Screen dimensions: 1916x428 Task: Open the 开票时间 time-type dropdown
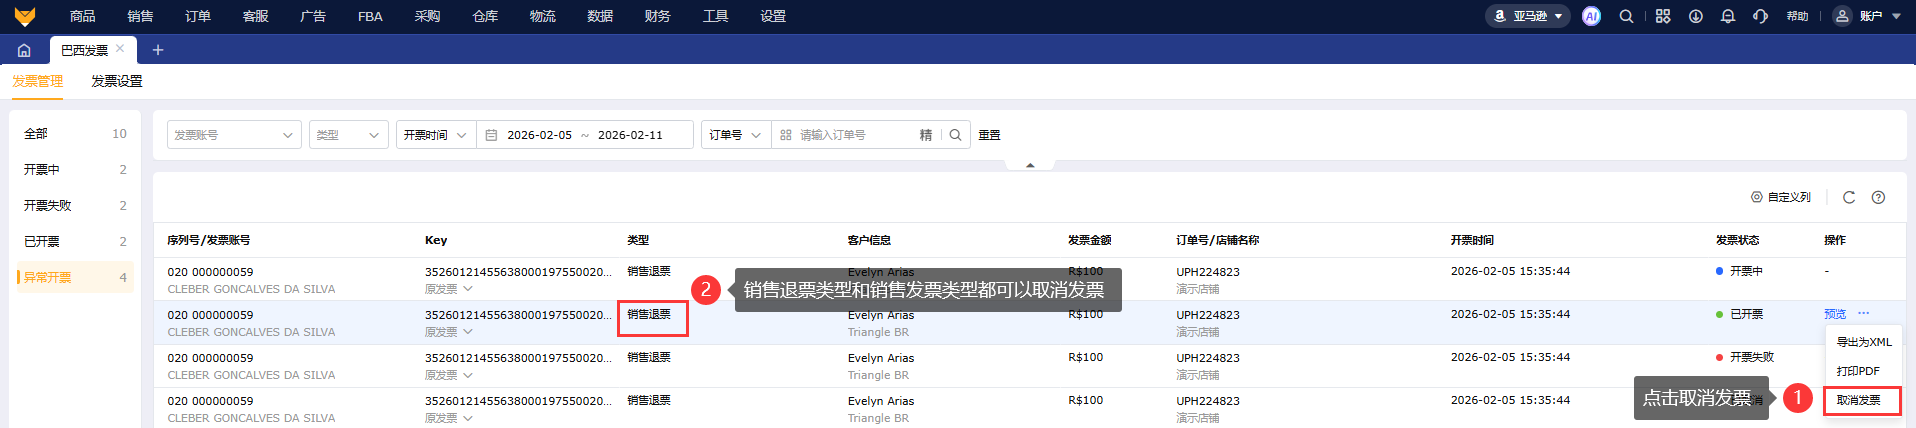(x=435, y=135)
